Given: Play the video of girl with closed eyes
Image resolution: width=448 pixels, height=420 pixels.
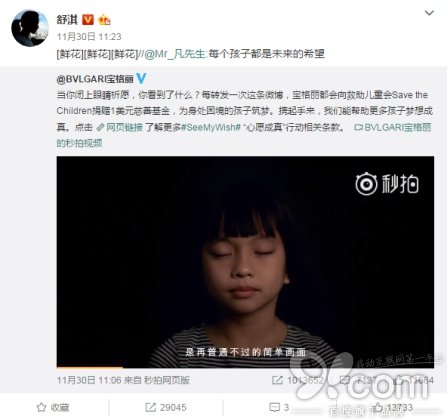Looking at the screenshot, I should (245, 262).
